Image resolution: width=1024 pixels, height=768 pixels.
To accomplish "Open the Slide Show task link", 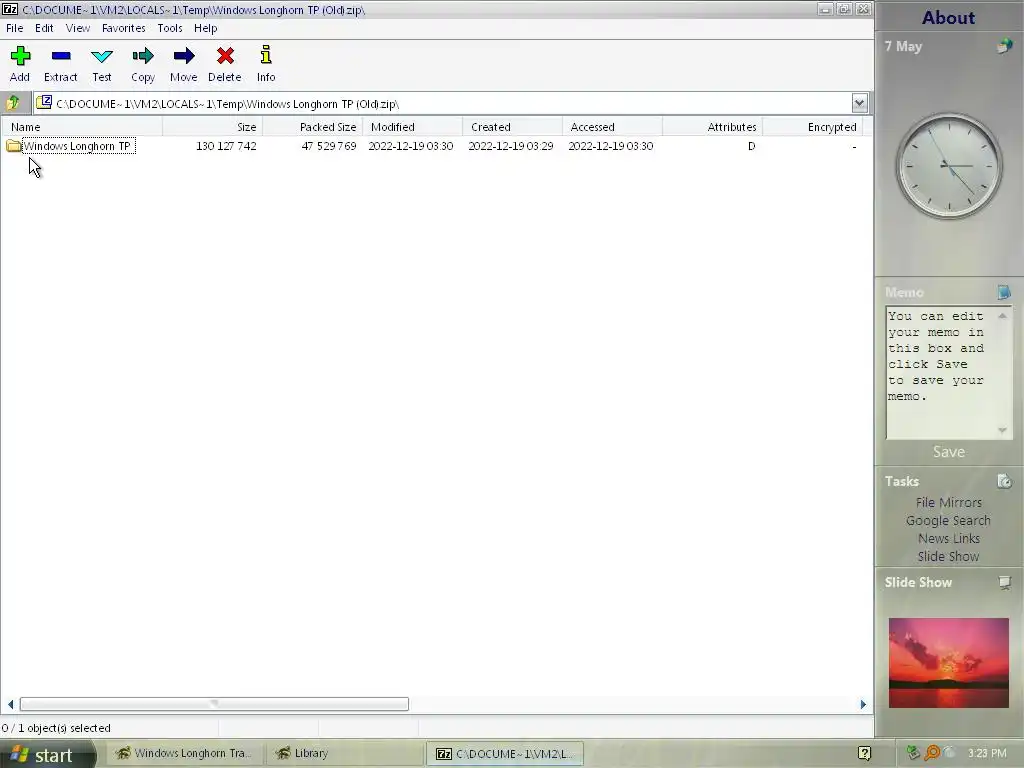I will pos(948,556).
